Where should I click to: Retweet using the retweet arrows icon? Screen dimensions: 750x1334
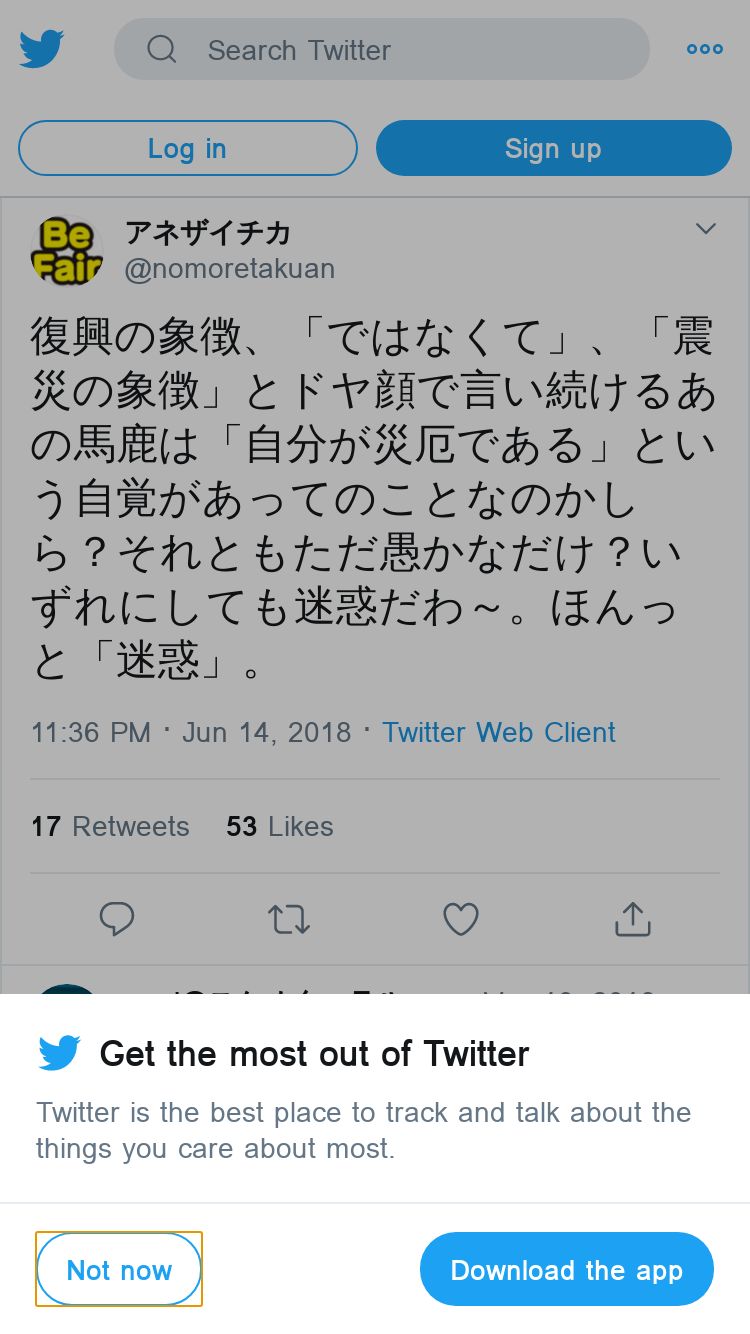tap(289, 919)
